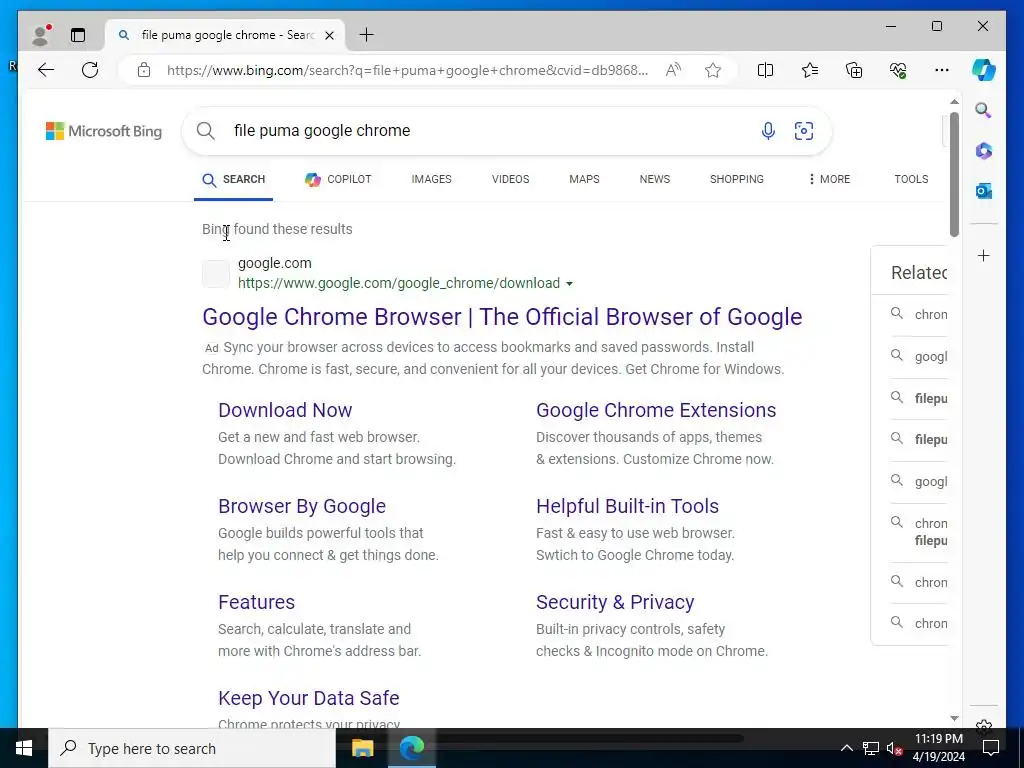Click the address bar URL

coord(408,70)
